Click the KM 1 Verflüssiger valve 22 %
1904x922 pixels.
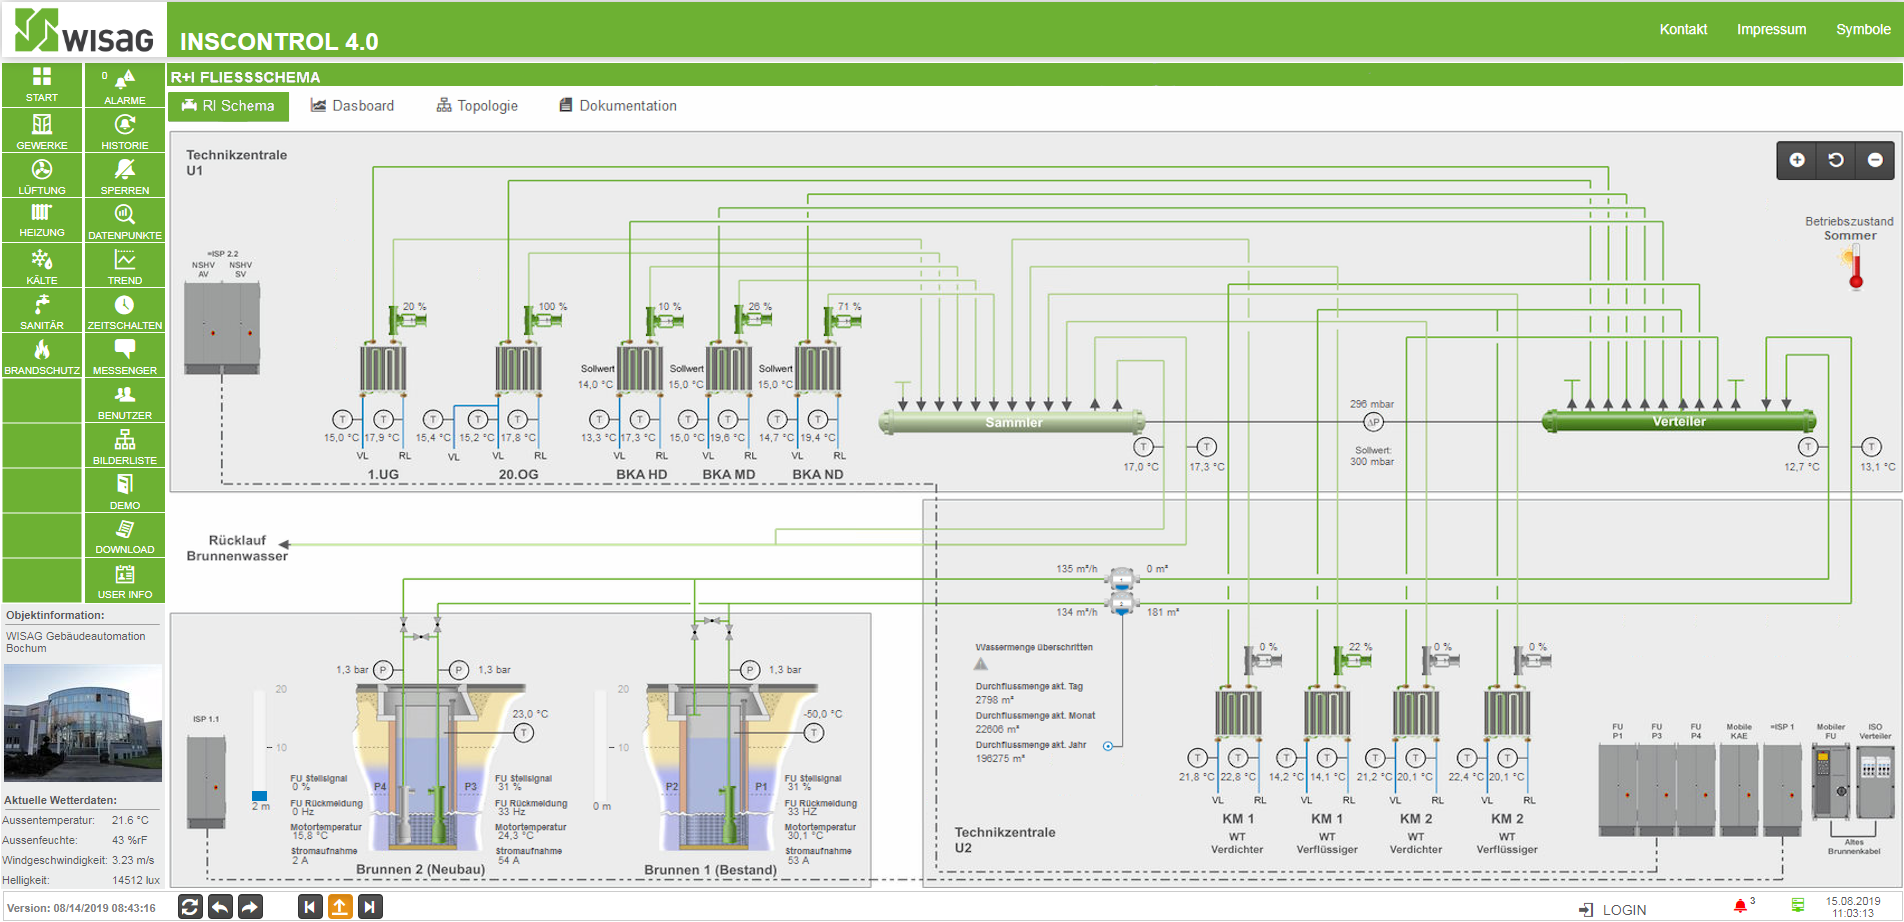(1352, 659)
